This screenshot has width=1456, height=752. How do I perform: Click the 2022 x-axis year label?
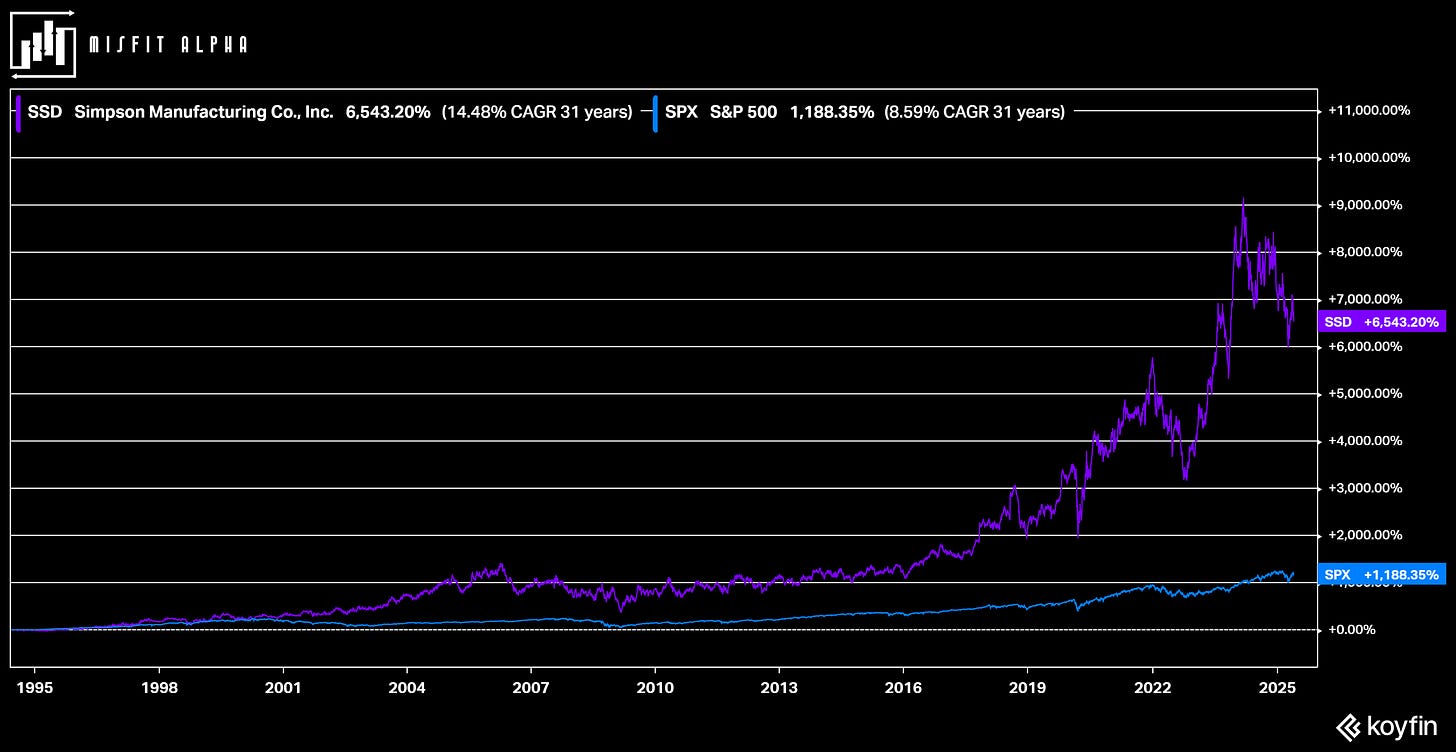coord(1152,688)
